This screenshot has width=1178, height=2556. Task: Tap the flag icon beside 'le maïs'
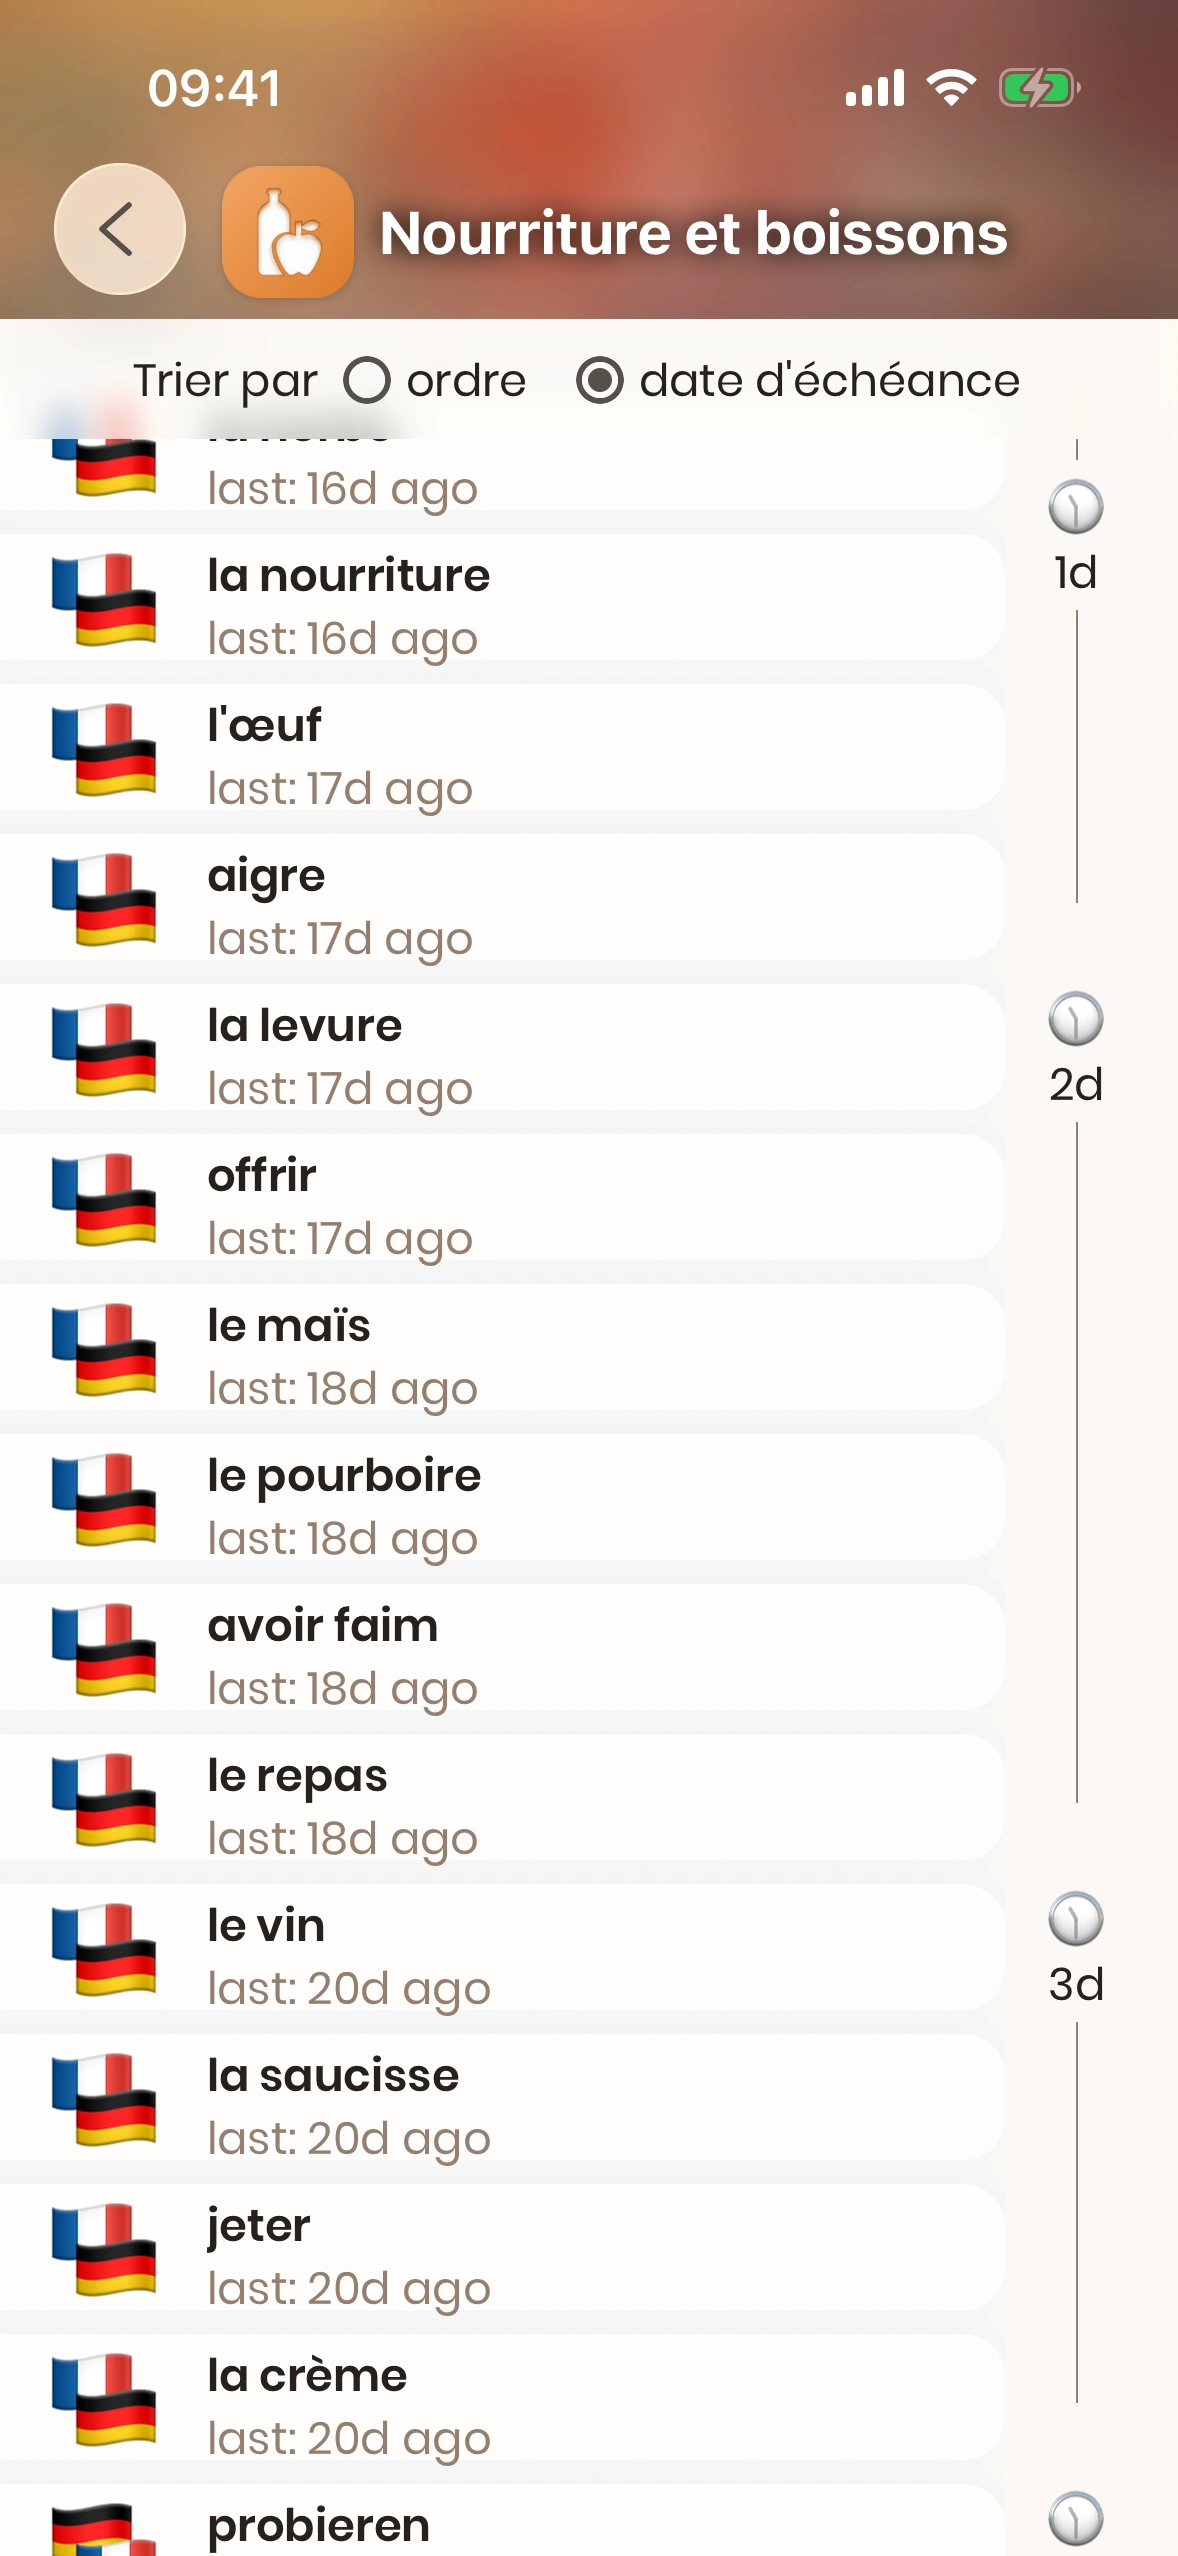(x=104, y=1349)
